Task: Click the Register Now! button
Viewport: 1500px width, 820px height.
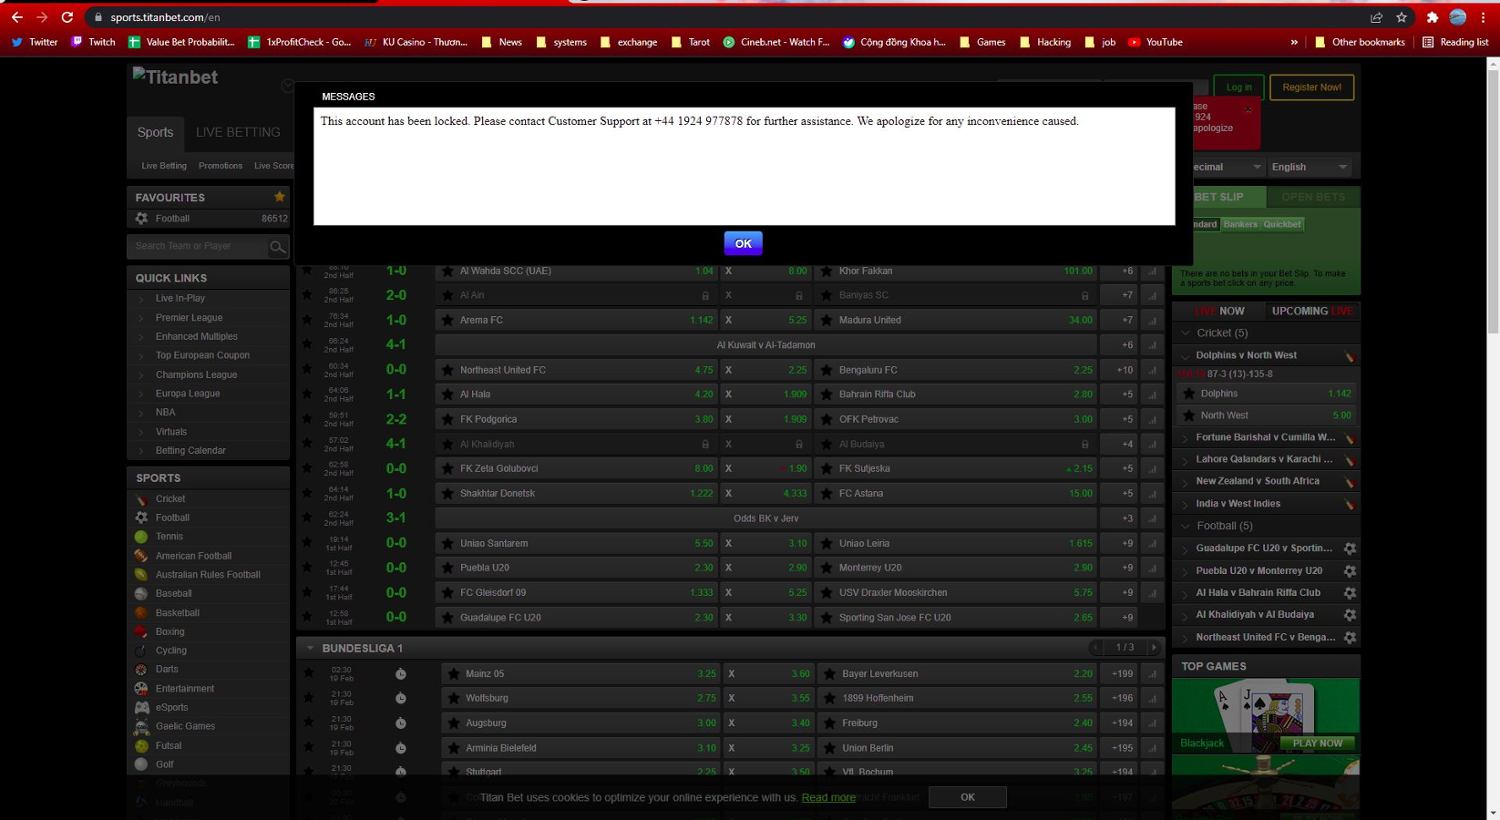Action: point(1311,87)
